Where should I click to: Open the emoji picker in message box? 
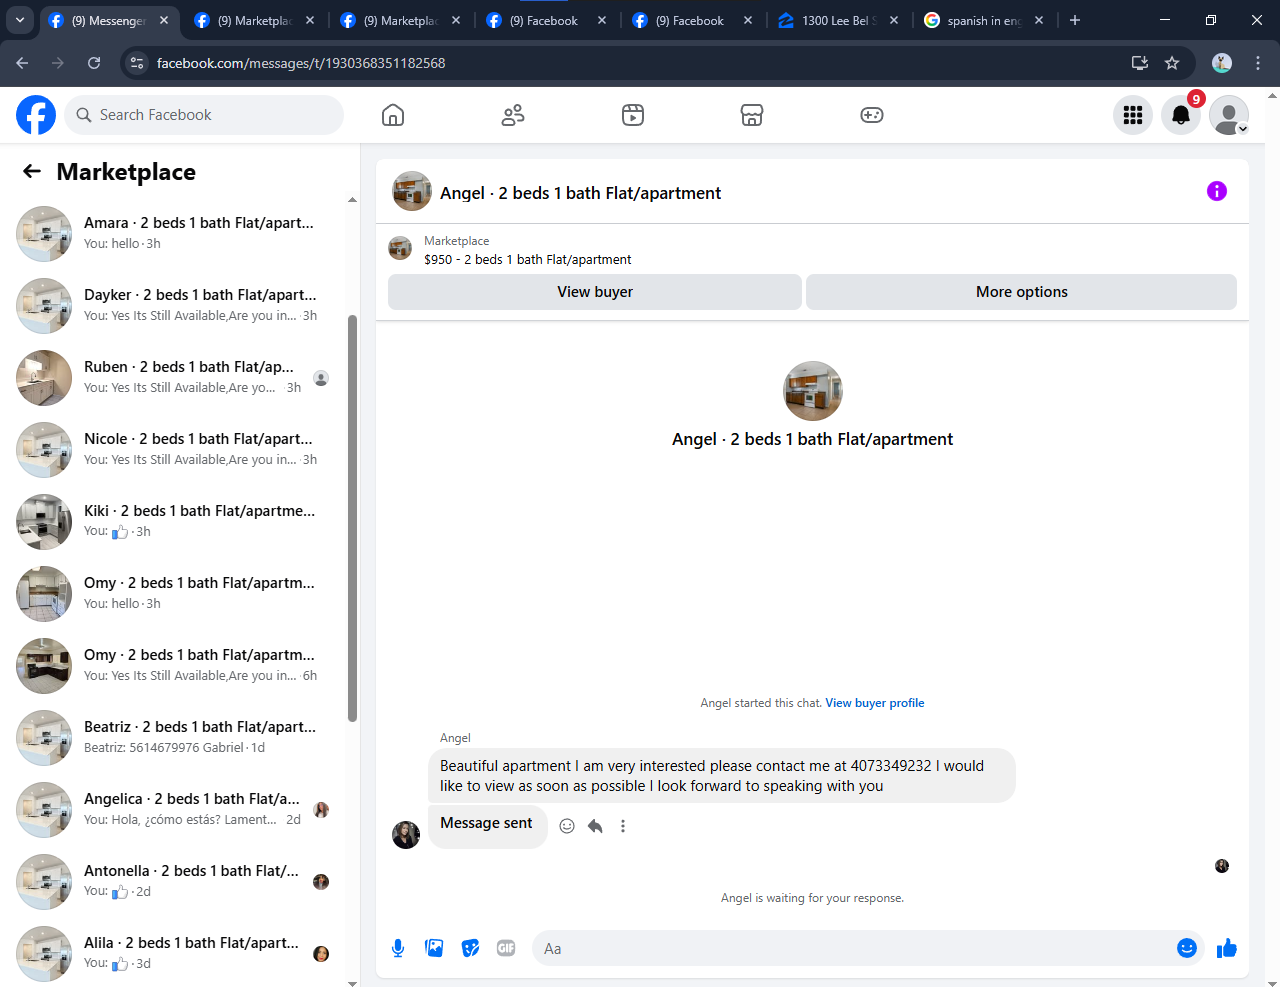tap(1187, 948)
